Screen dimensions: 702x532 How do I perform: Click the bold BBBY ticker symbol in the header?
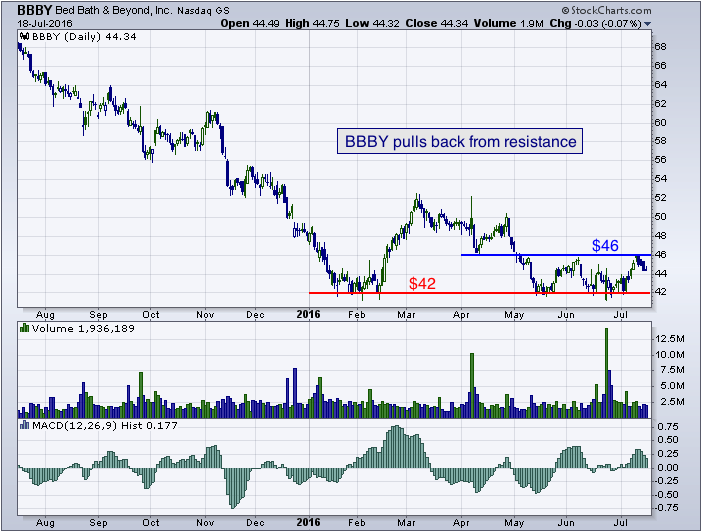click(x=34, y=10)
